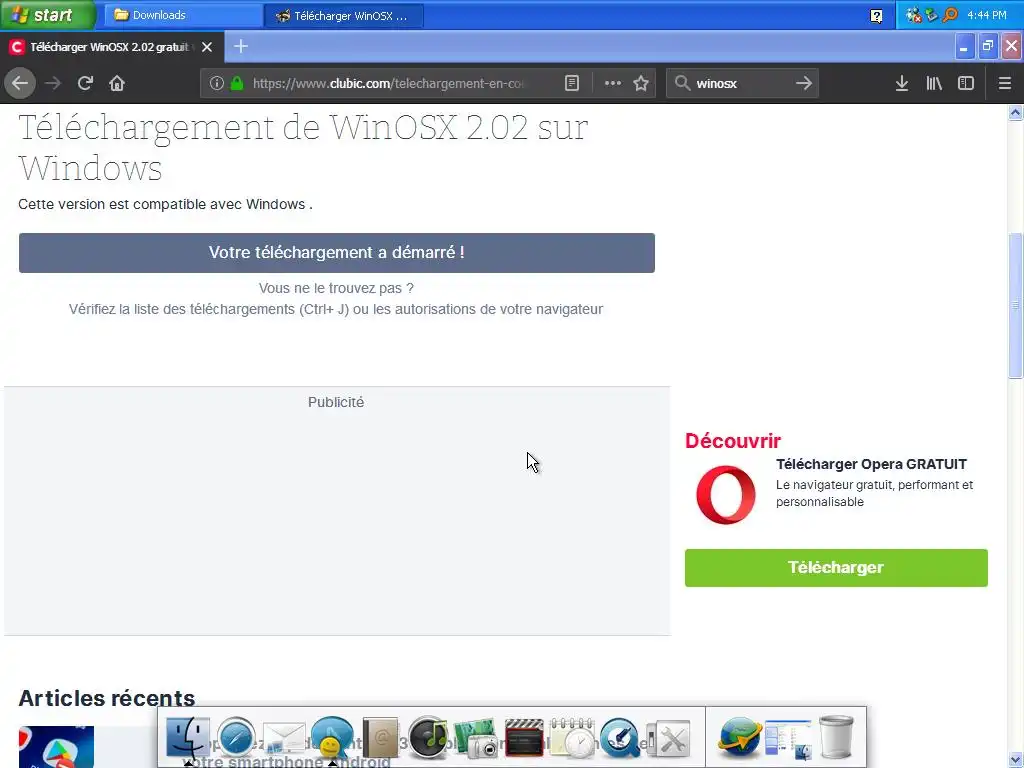This screenshot has width=1024, height=768.
Task: Click the Découvrir heading
Action: pyautogui.click(x=733, y=441)
